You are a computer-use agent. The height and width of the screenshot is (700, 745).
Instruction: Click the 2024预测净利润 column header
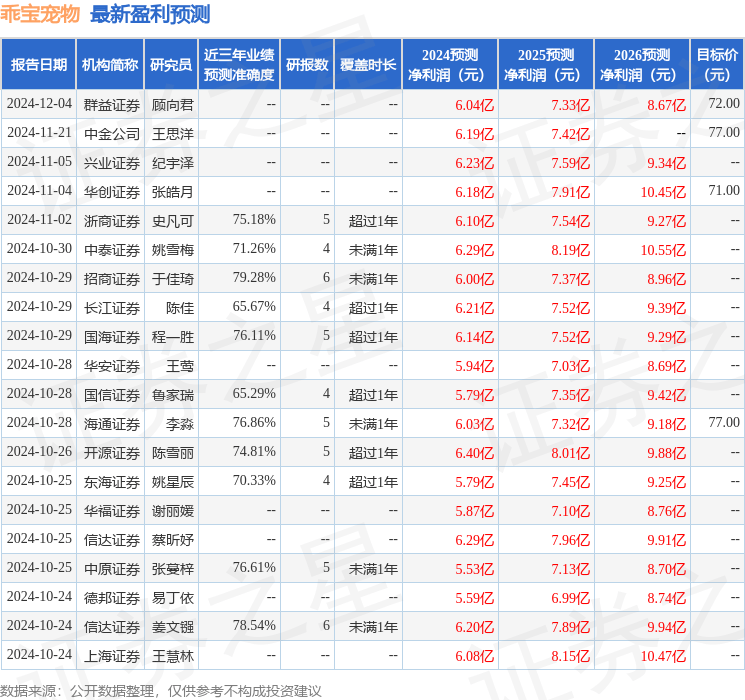(x=450, y=65)
